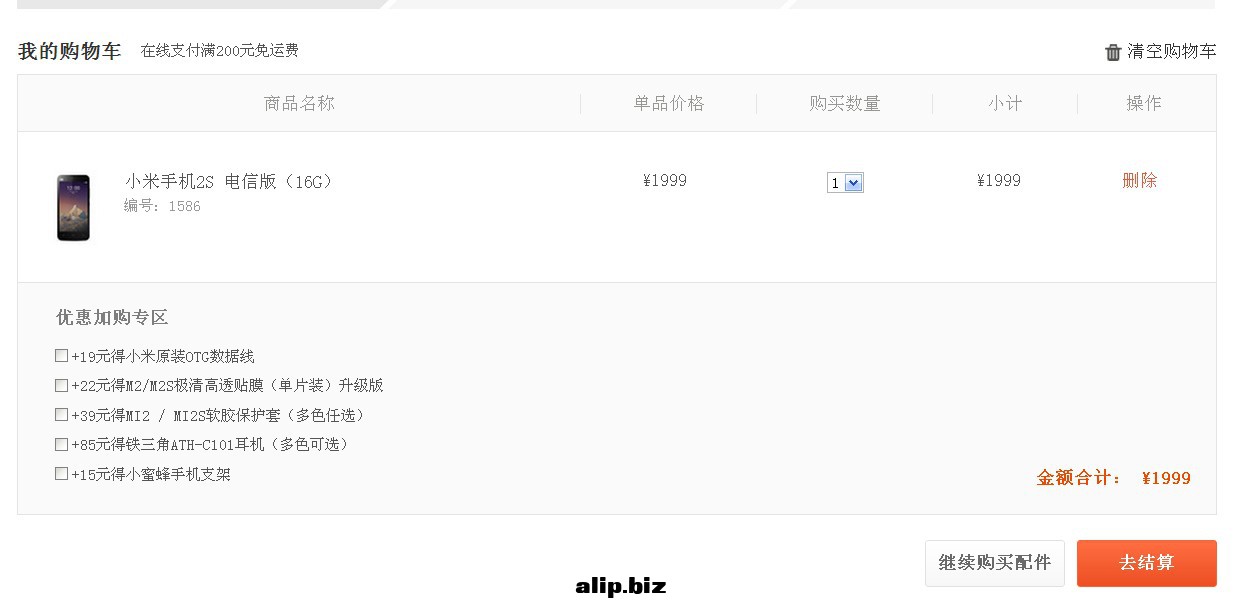Expand the purchase quantity dropdown

point(845,183)
